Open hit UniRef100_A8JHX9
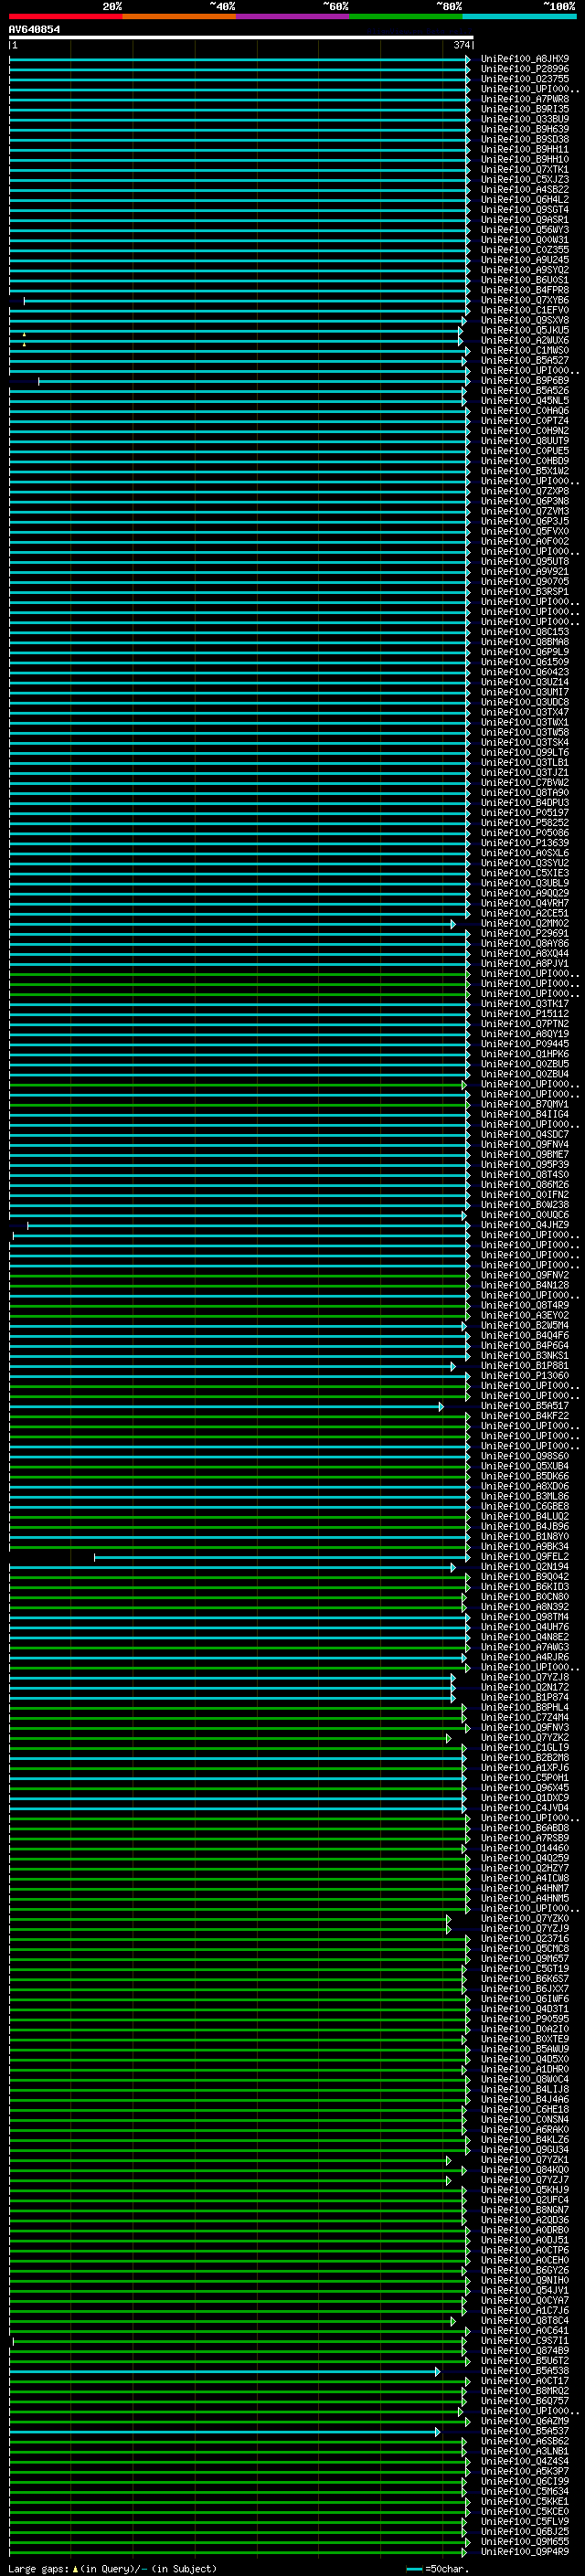 [x=525, y=59]
